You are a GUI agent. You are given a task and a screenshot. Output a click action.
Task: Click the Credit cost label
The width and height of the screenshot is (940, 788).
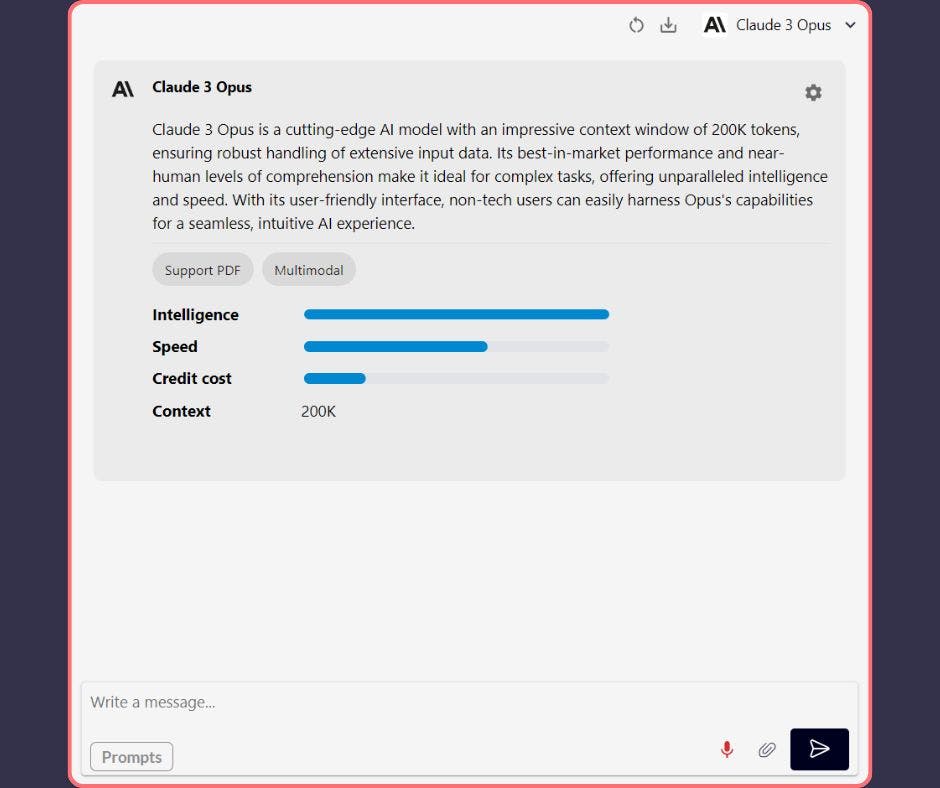coord(192,378)
